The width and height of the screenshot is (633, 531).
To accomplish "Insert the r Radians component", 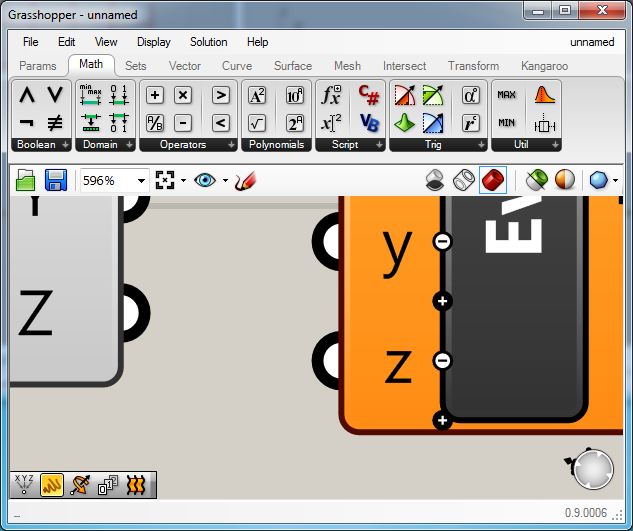I will [471, 123].
